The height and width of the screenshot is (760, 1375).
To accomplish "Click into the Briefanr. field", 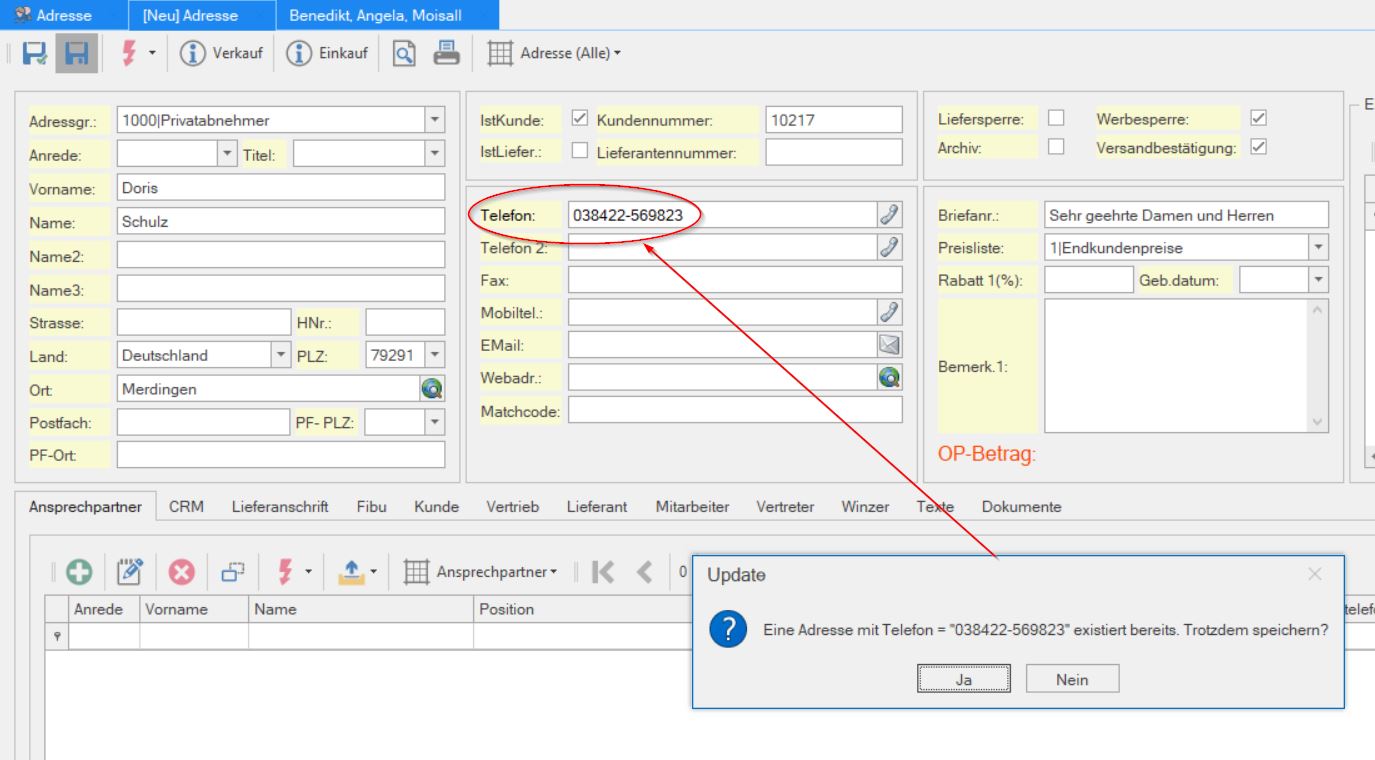I will (1186, 214).
